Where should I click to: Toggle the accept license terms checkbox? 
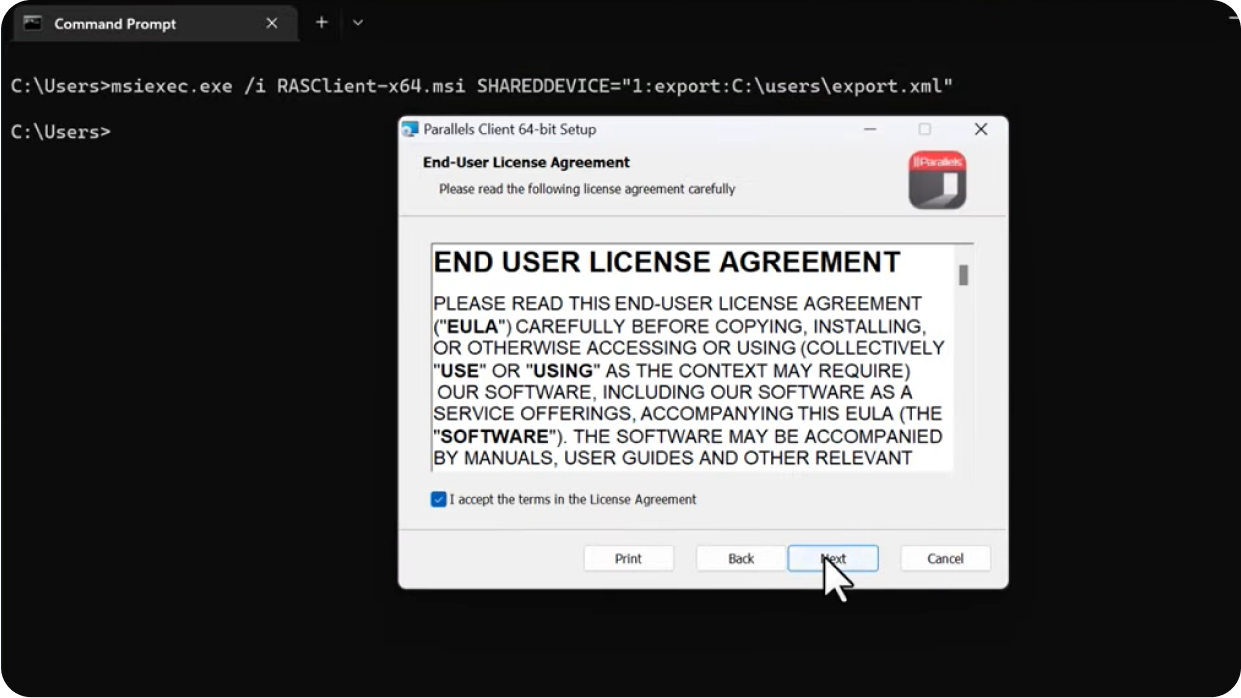tap(438, 499)
